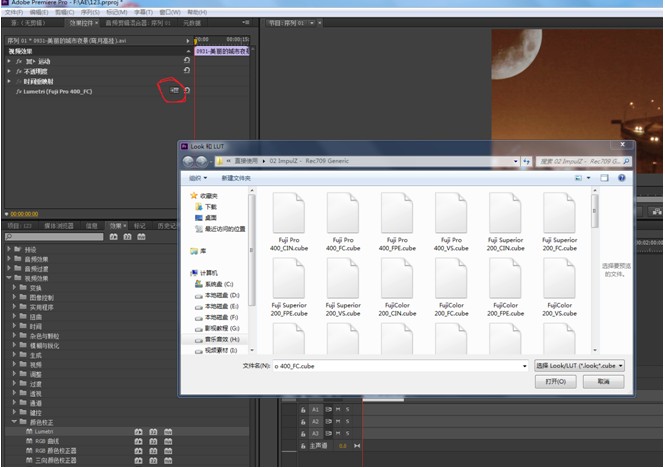
Task: Collapse the 视频效果 folder in effects panel
Action: [8, 278]
